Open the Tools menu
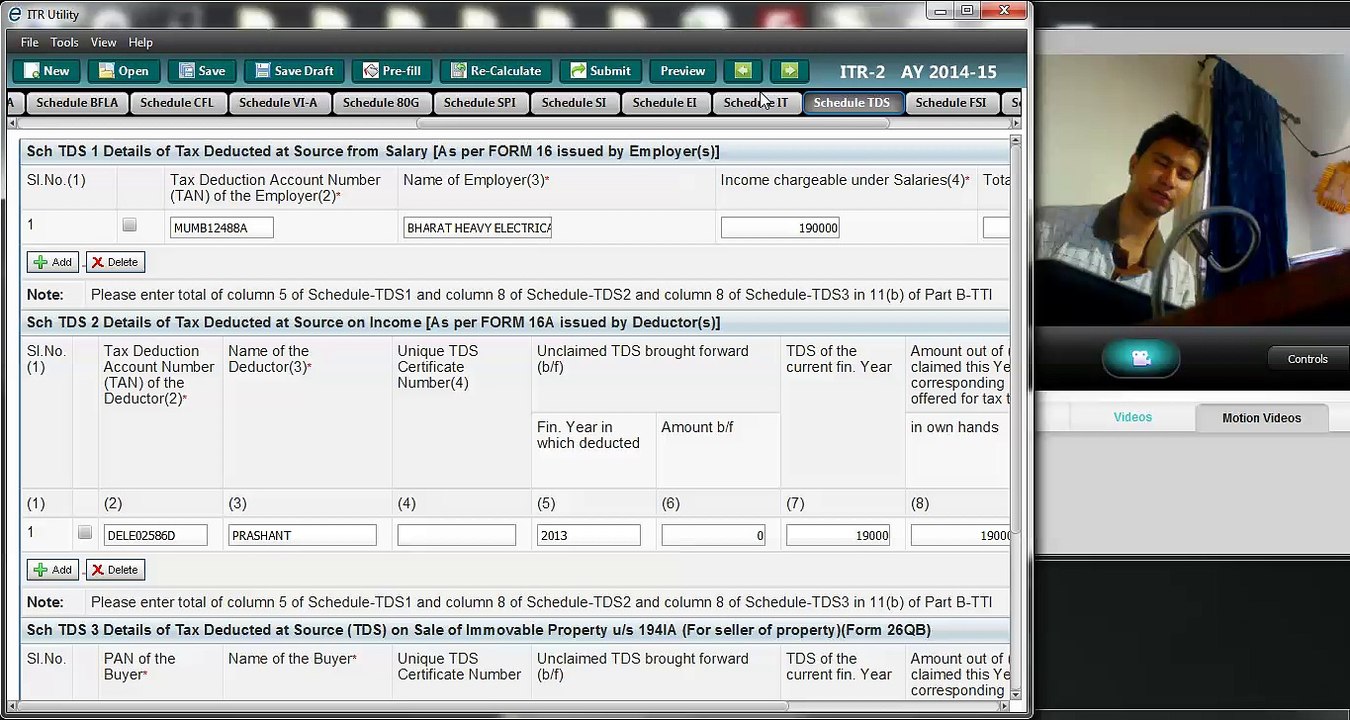This screenshot has height=720, width=1350. pos(64,42)
